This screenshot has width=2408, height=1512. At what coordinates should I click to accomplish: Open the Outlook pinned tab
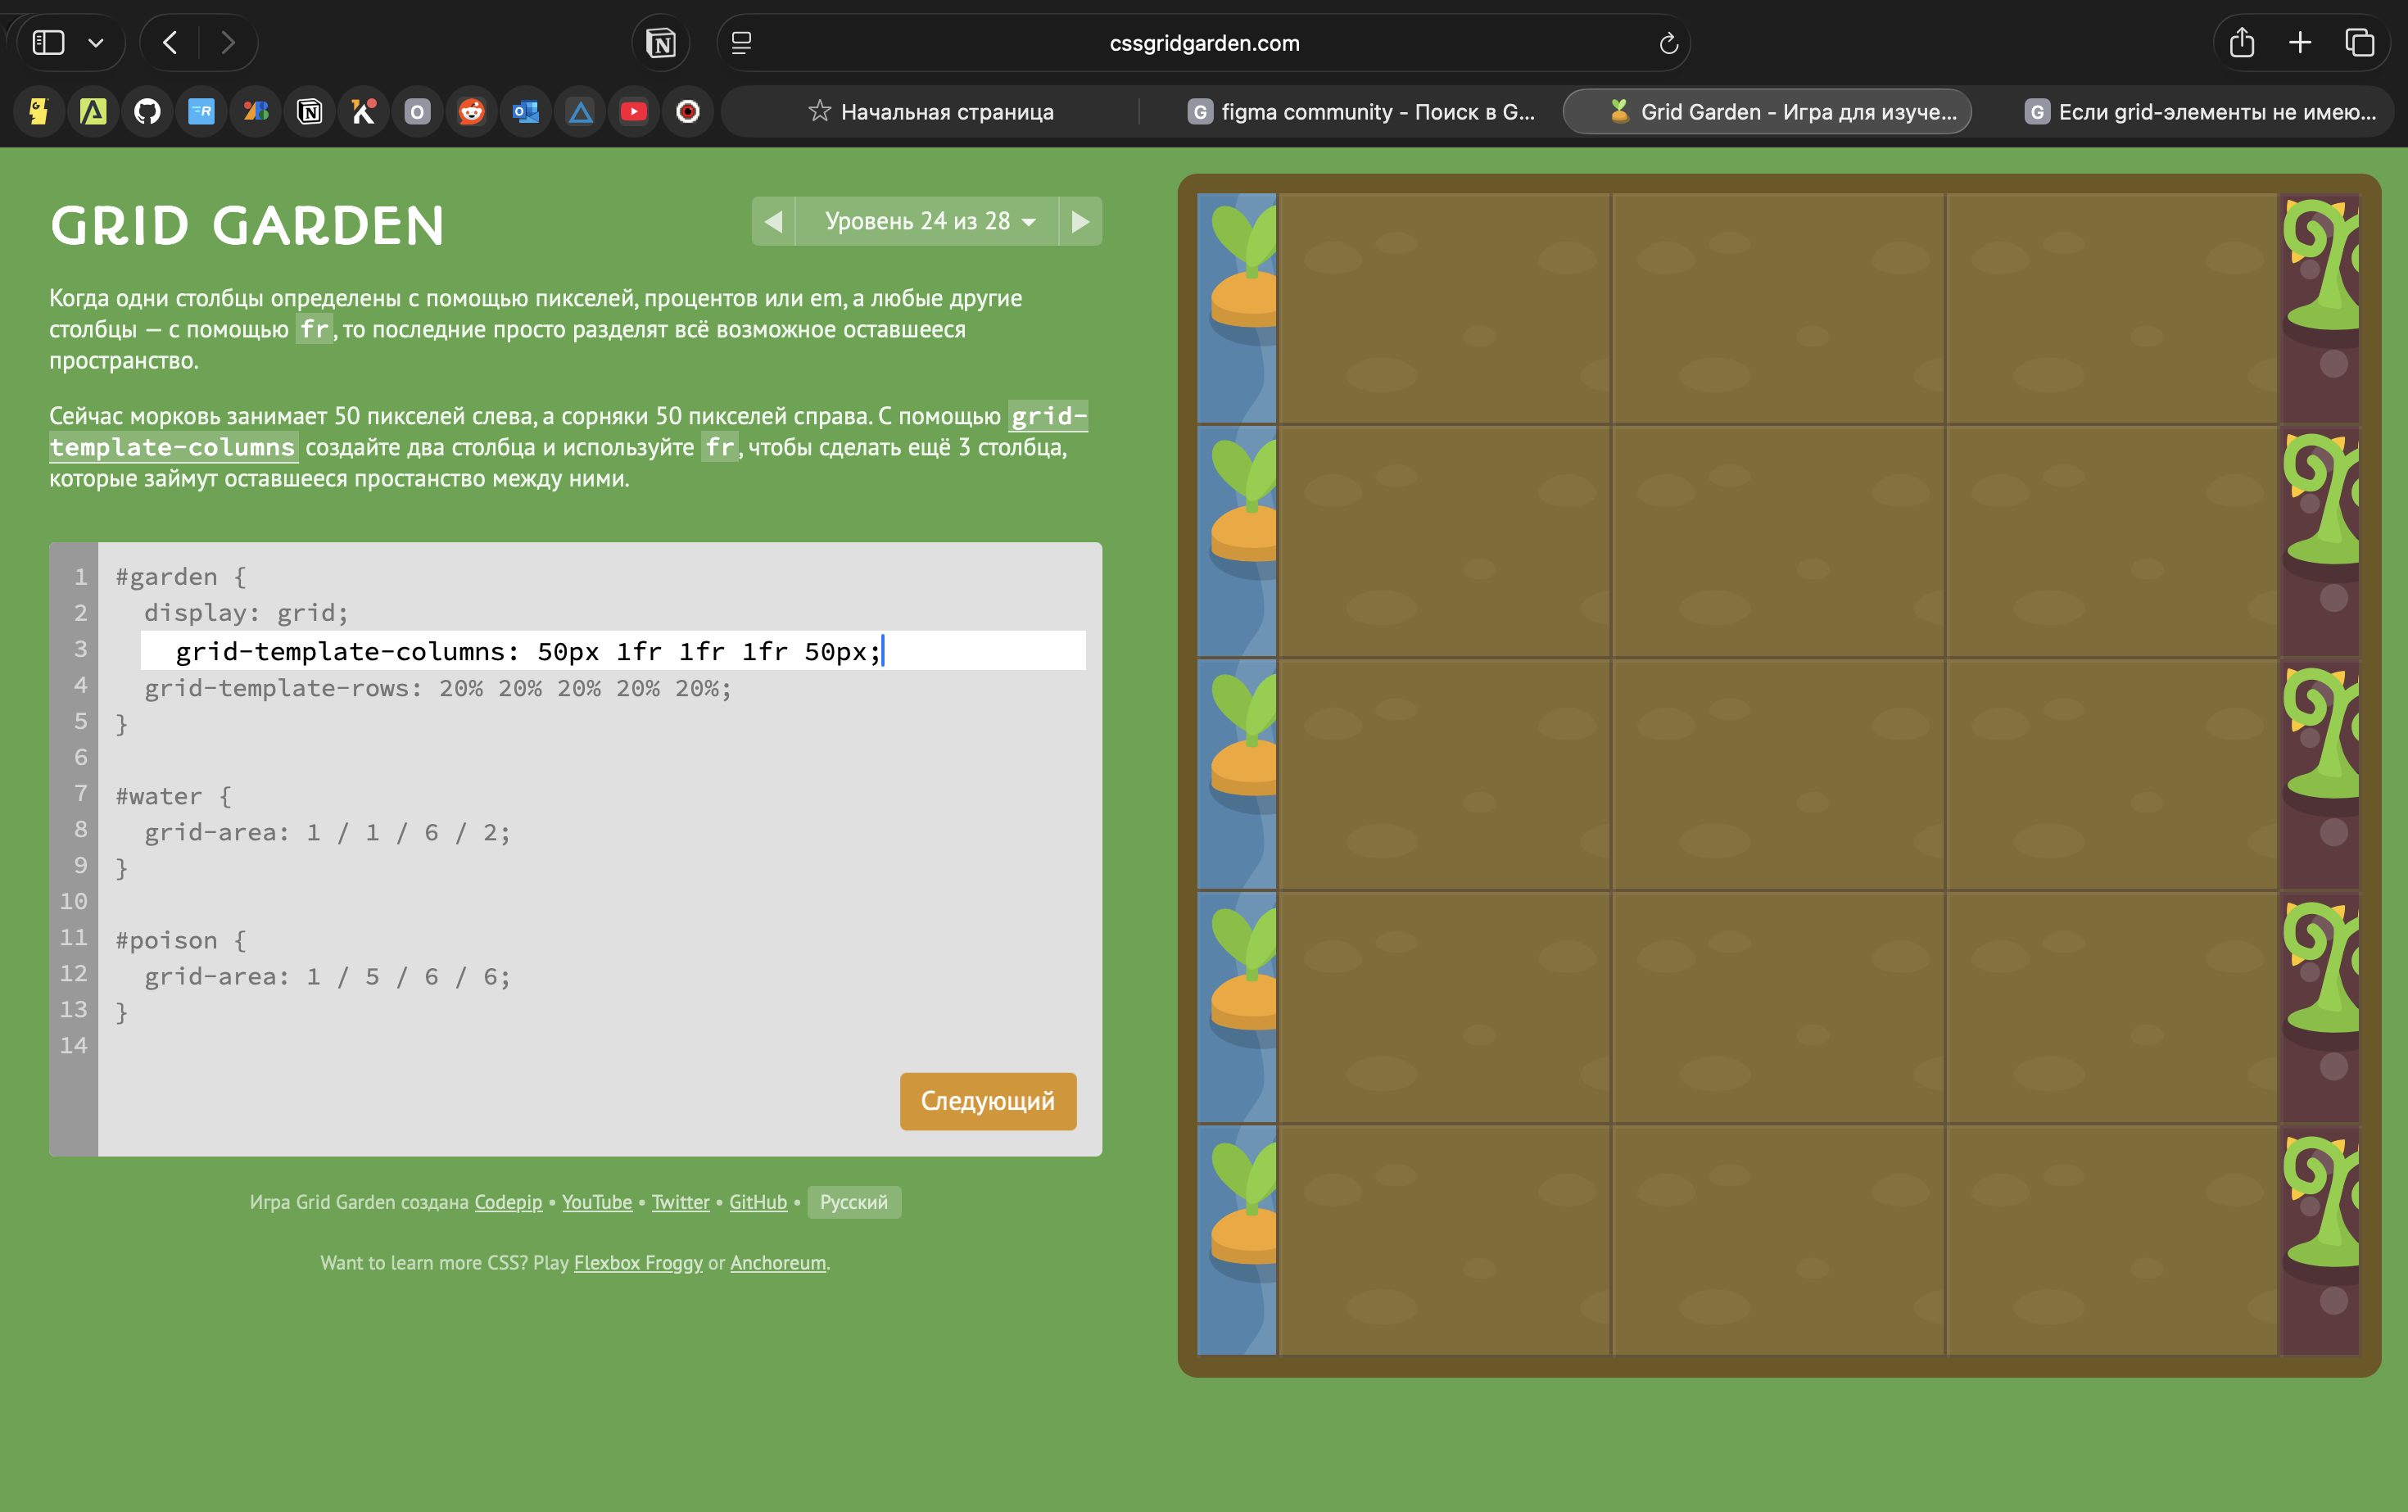point(526,111)
